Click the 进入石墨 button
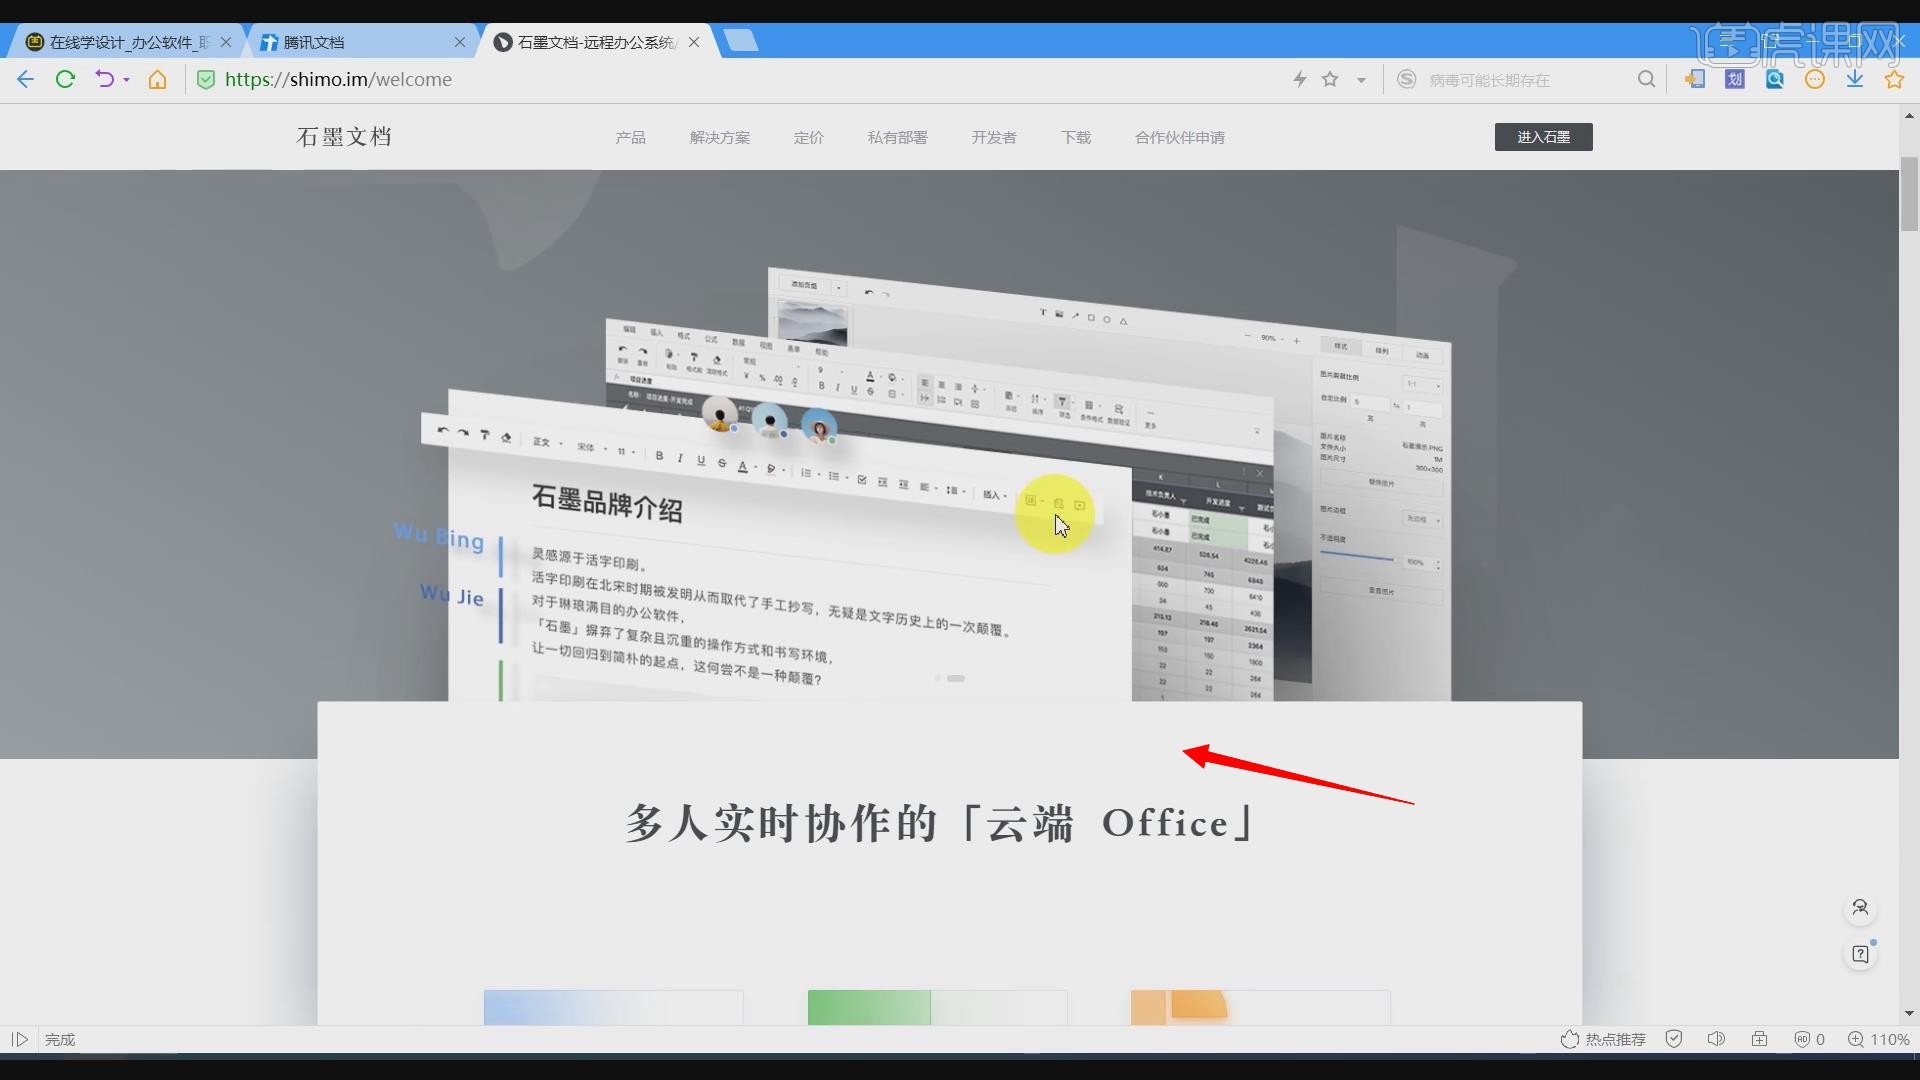 (1543, 137)
